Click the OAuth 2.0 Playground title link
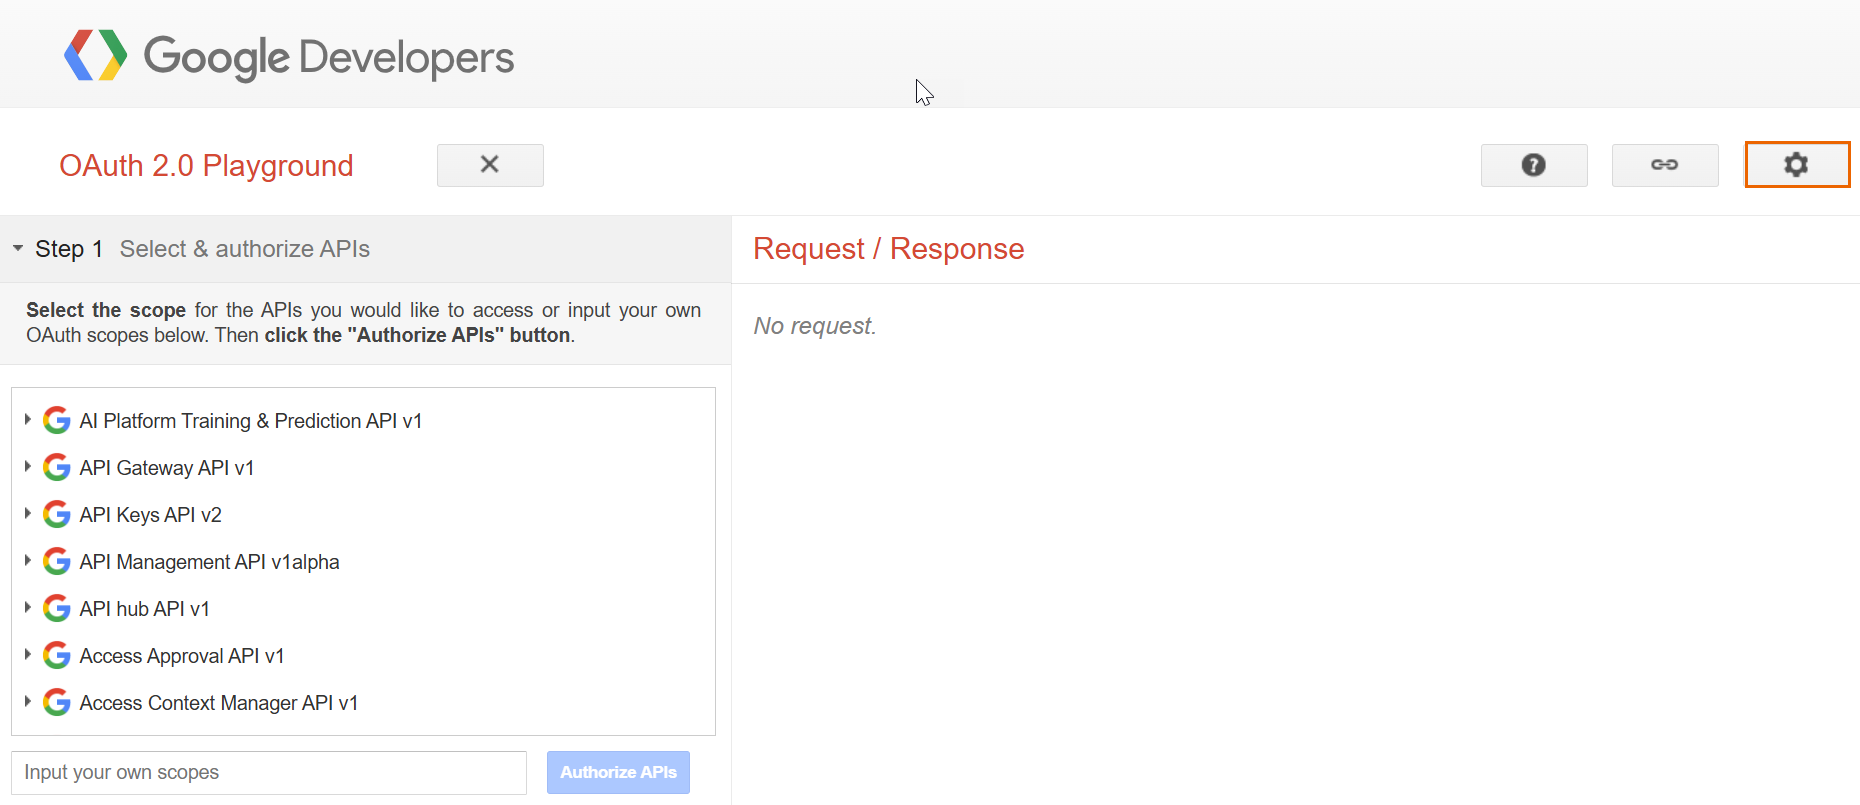The height and width of the screenshot is (805, 1860). coord(206,166)
